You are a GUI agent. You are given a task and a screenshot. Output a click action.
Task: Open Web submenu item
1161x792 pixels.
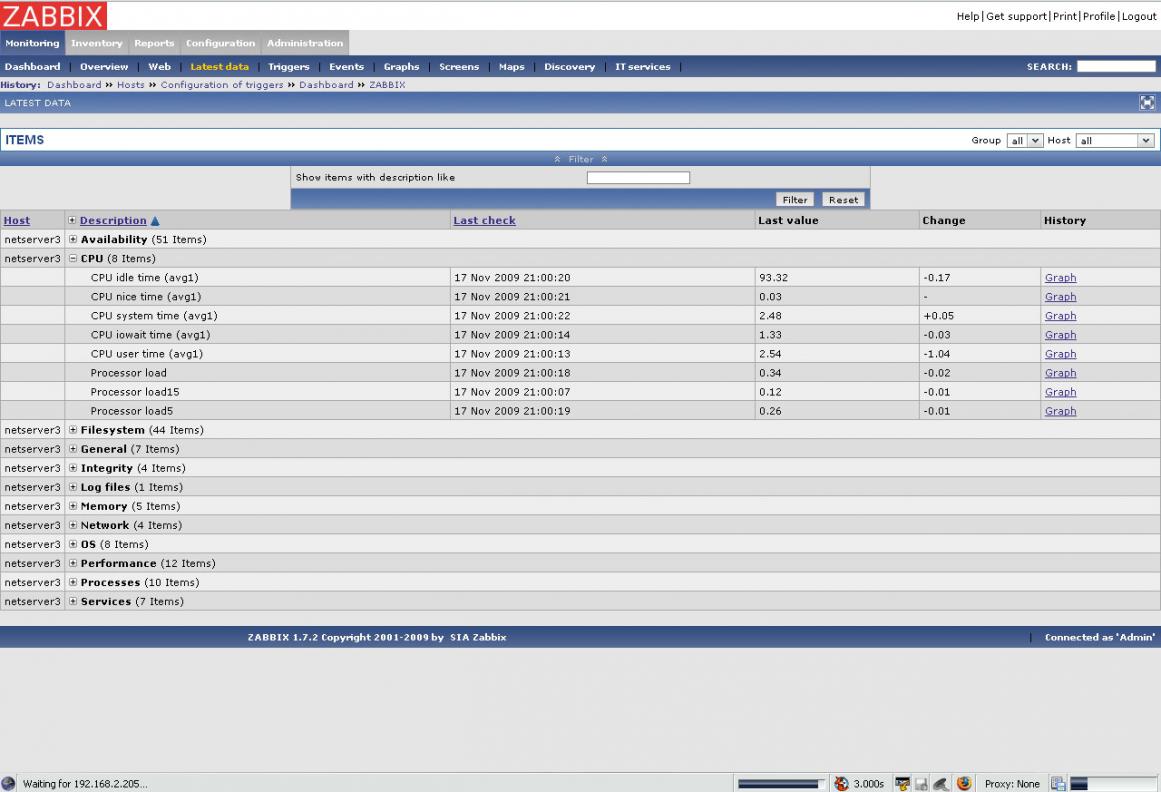click(159, 67)
